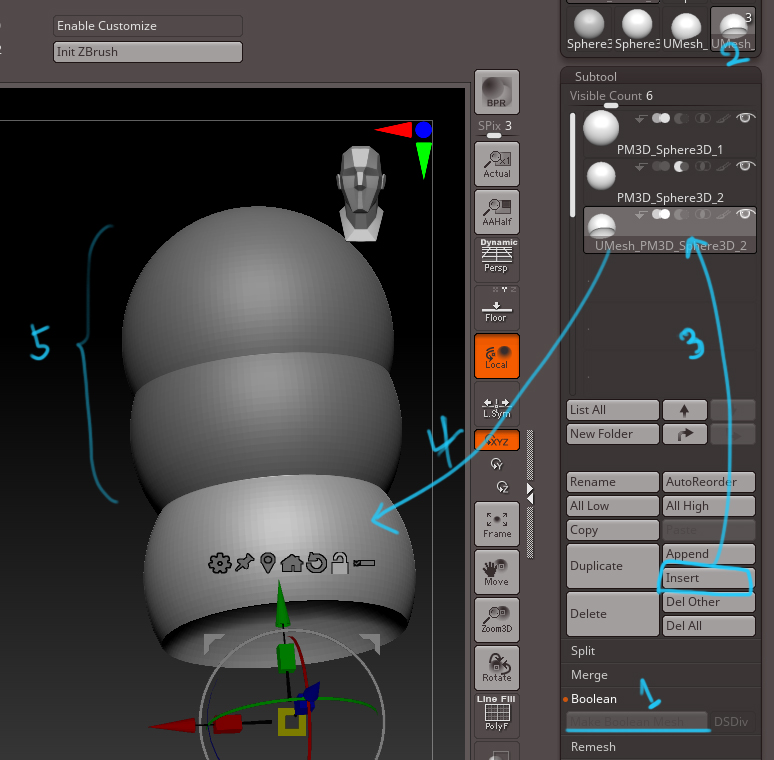
Task: Select the Actual size view icon
Action: point(497,164)
